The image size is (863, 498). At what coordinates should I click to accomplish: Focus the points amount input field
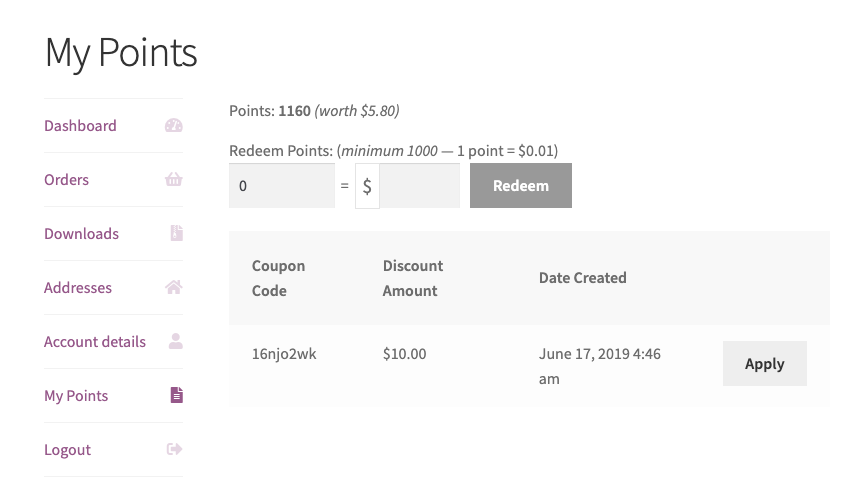282,185
